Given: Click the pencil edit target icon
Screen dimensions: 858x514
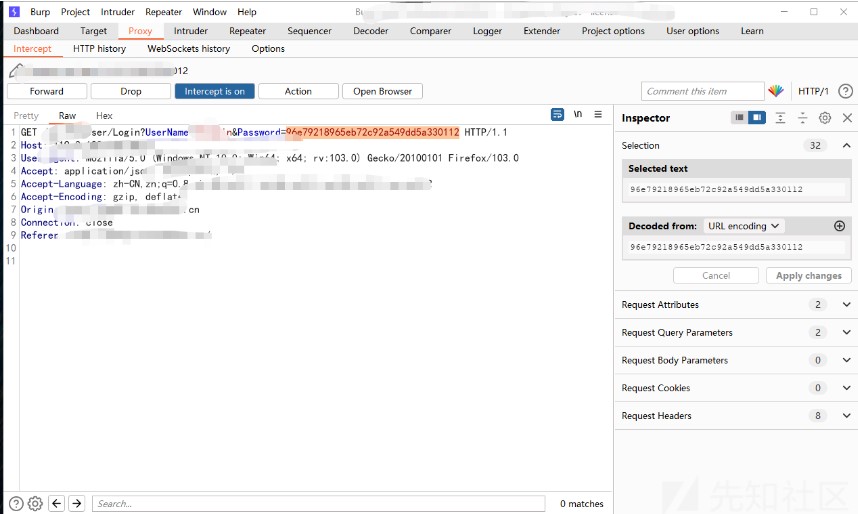Looking at the screenshot, I should (16, 71).
